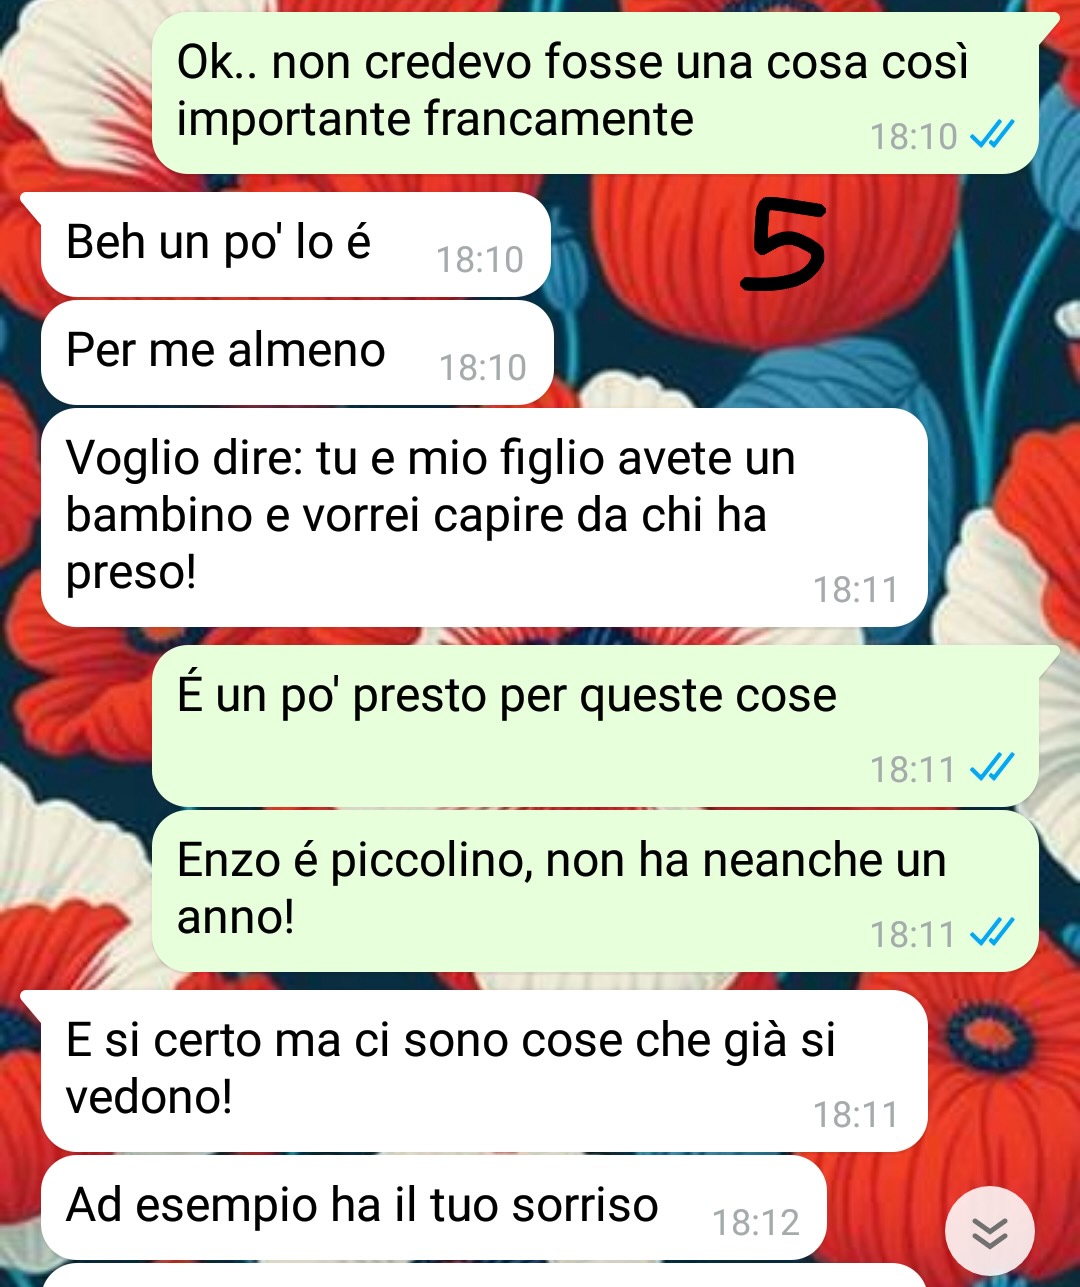
Task: Tap the 18:10 timestamp beside 'Per me almeno'
Action: tap(483, 368)
